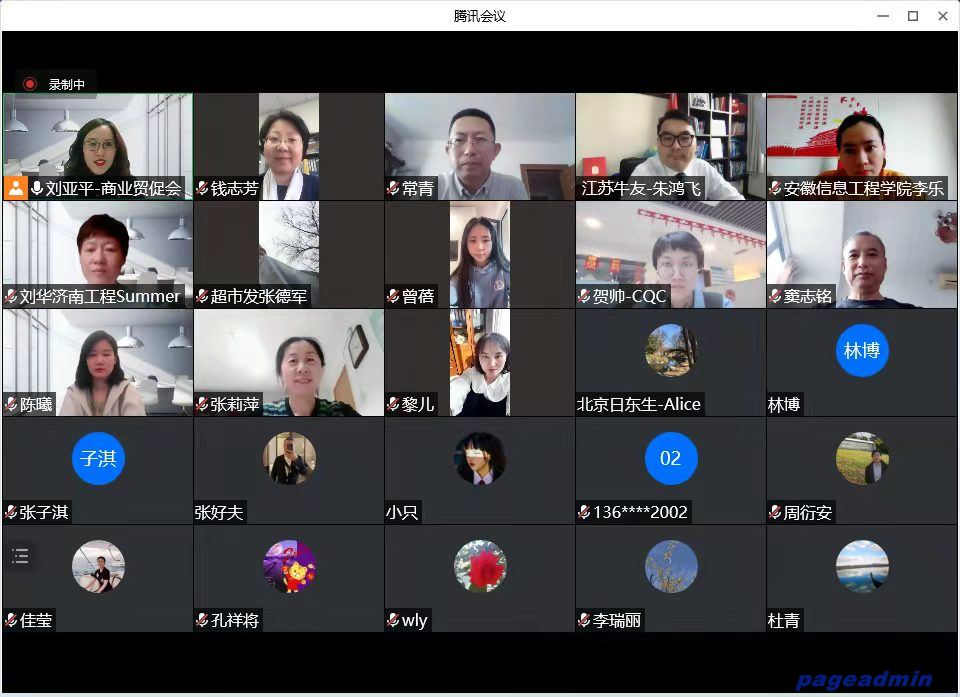The height and width of the screenshot is (697, 960).
Task: Click the name label 贺帅-CQC
Action: coord(629,296)
